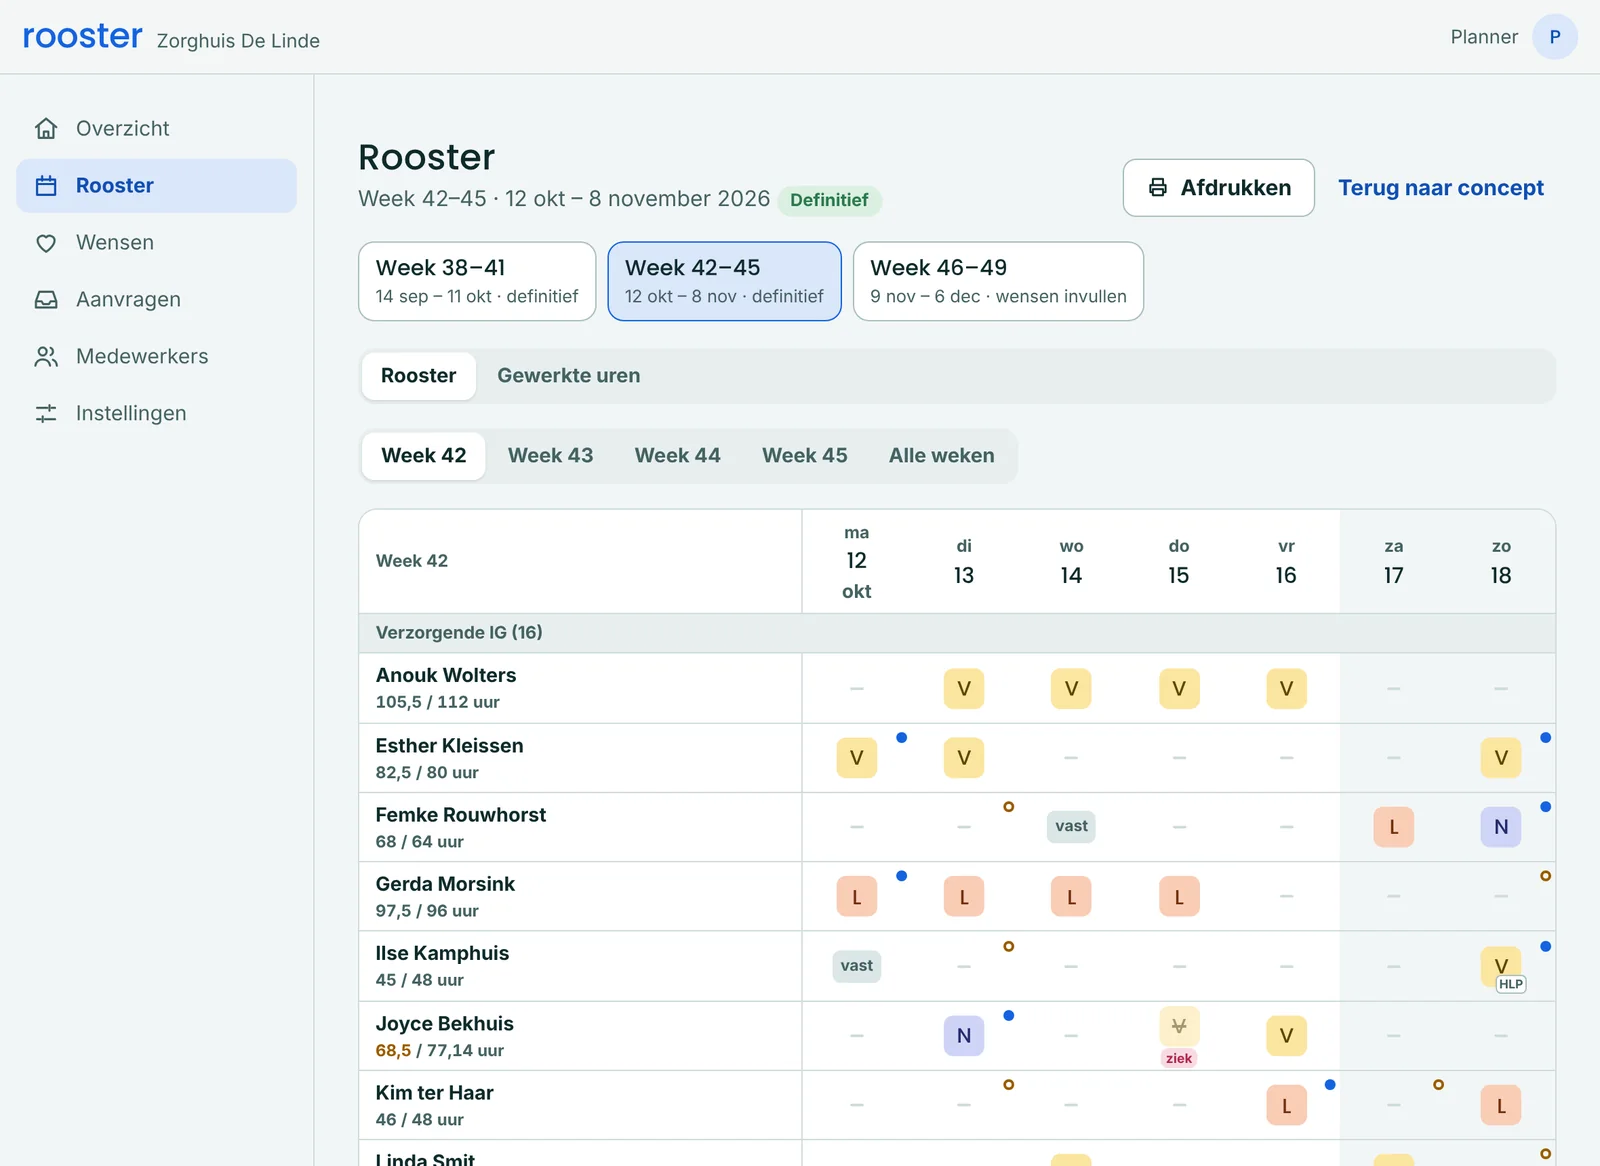Image resolution: width=1600 pixels, height=1166 pixels.
Task: Click the Terug naar concept link
Action: pyautogui.click(x=1441, y=188)
